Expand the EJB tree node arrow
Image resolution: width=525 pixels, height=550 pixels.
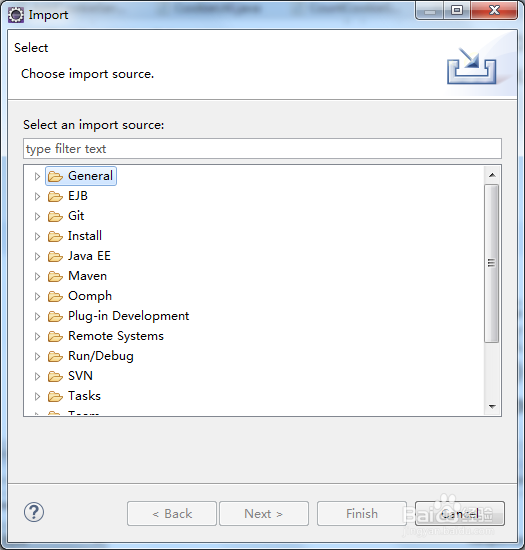37,196
